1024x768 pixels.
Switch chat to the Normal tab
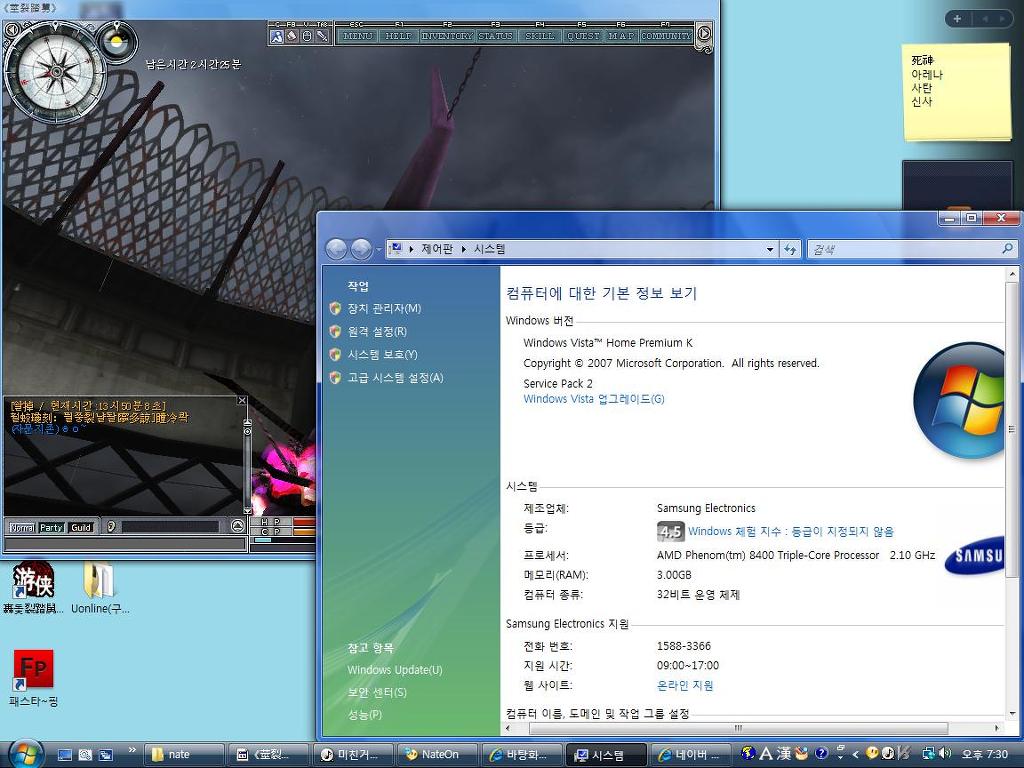(x=22, y=527)
